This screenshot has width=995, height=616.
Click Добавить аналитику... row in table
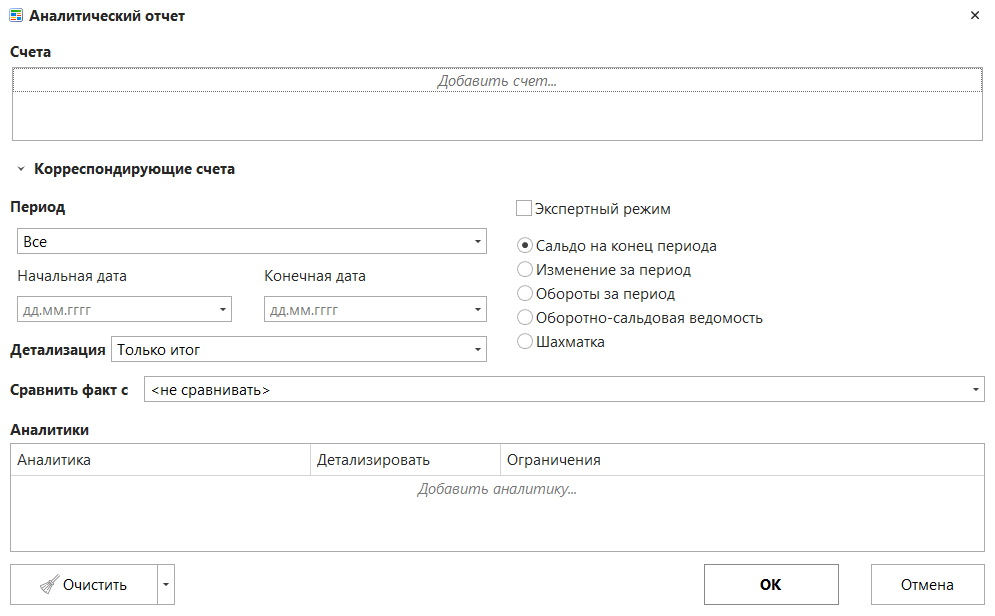coord(497,490)
